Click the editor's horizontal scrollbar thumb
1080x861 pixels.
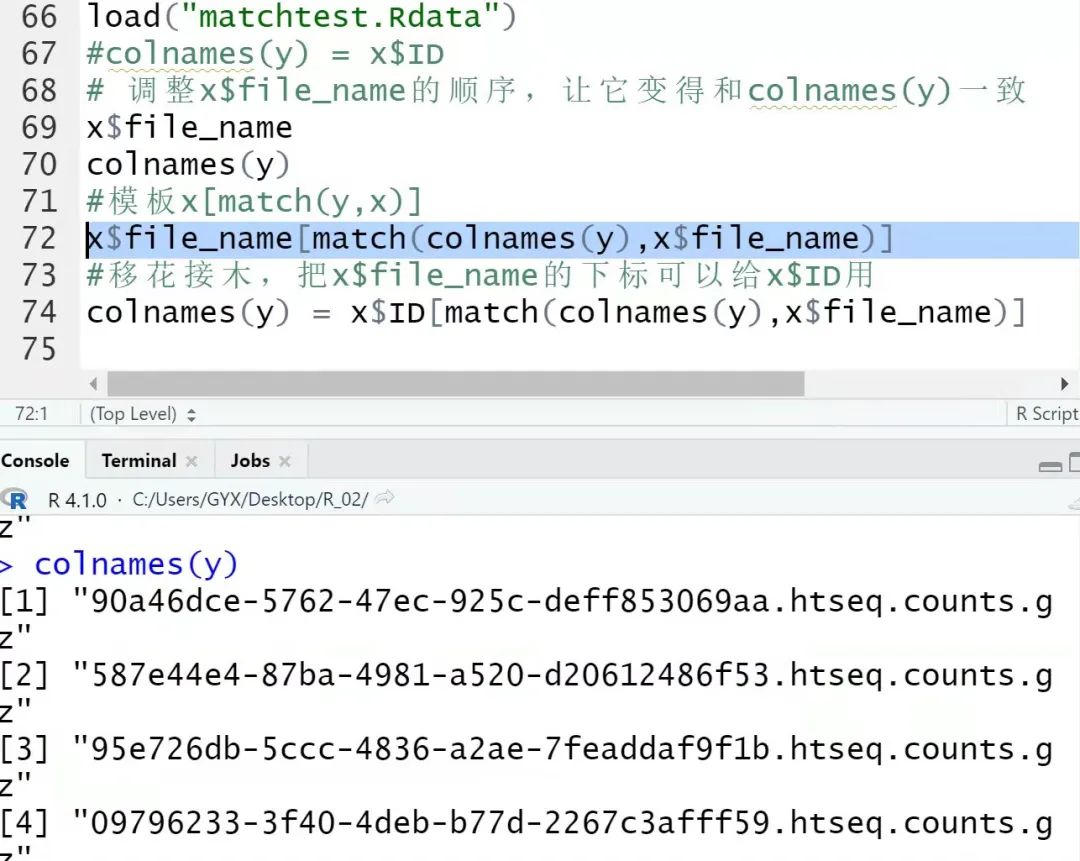[x=455, y=383]
